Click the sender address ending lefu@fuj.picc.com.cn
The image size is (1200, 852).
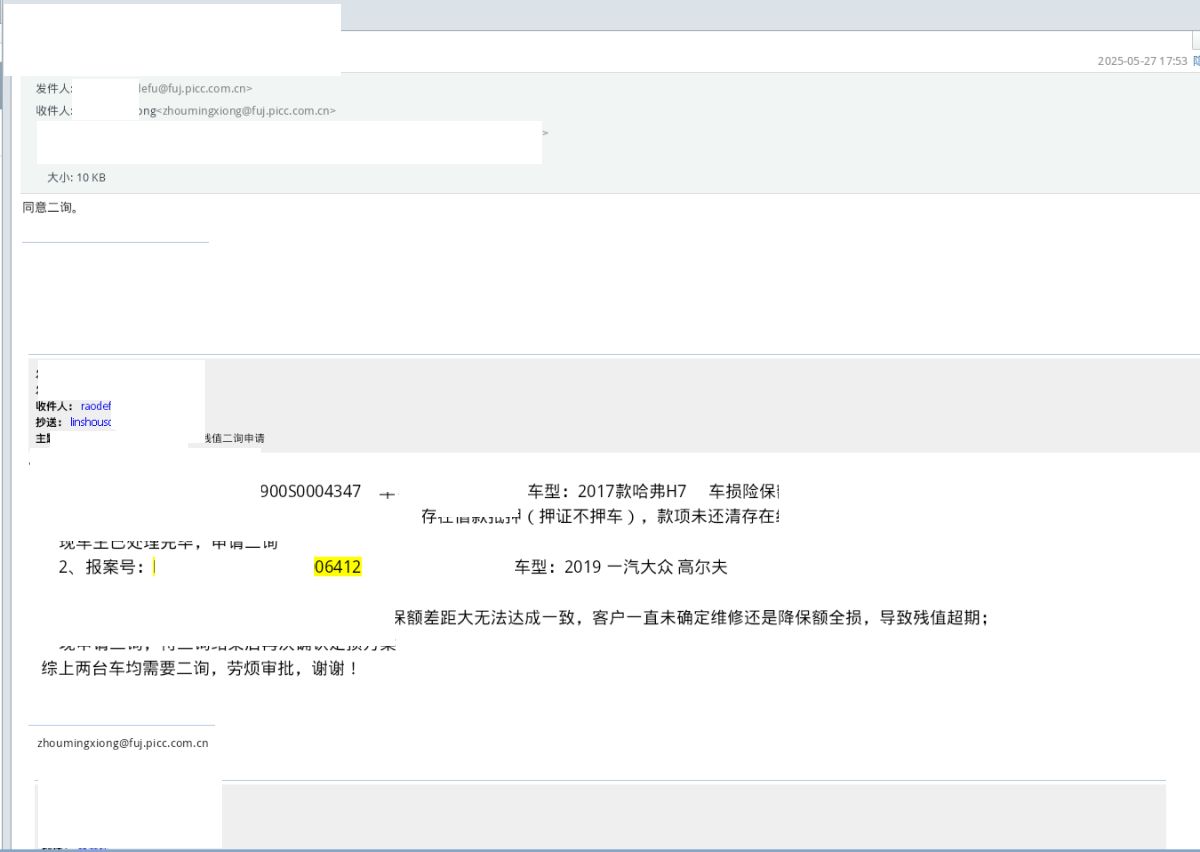[194, 89]
